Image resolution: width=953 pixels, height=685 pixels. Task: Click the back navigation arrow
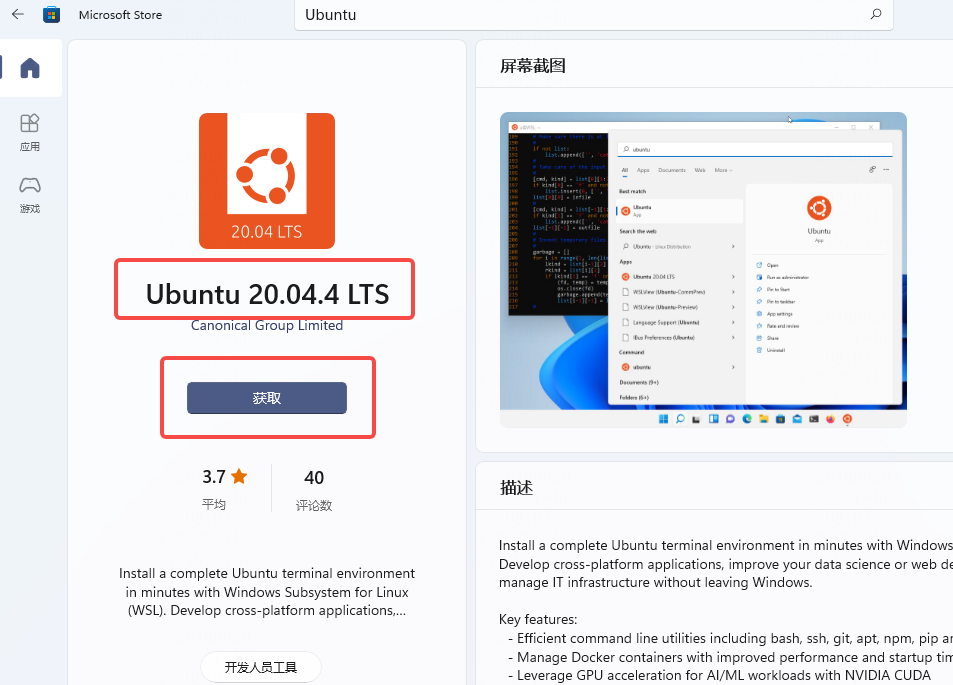[x=18, y=14]
